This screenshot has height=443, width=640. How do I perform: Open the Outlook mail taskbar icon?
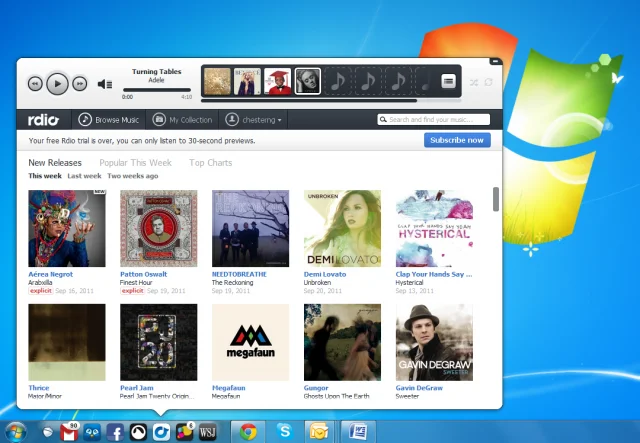(319, 432)
